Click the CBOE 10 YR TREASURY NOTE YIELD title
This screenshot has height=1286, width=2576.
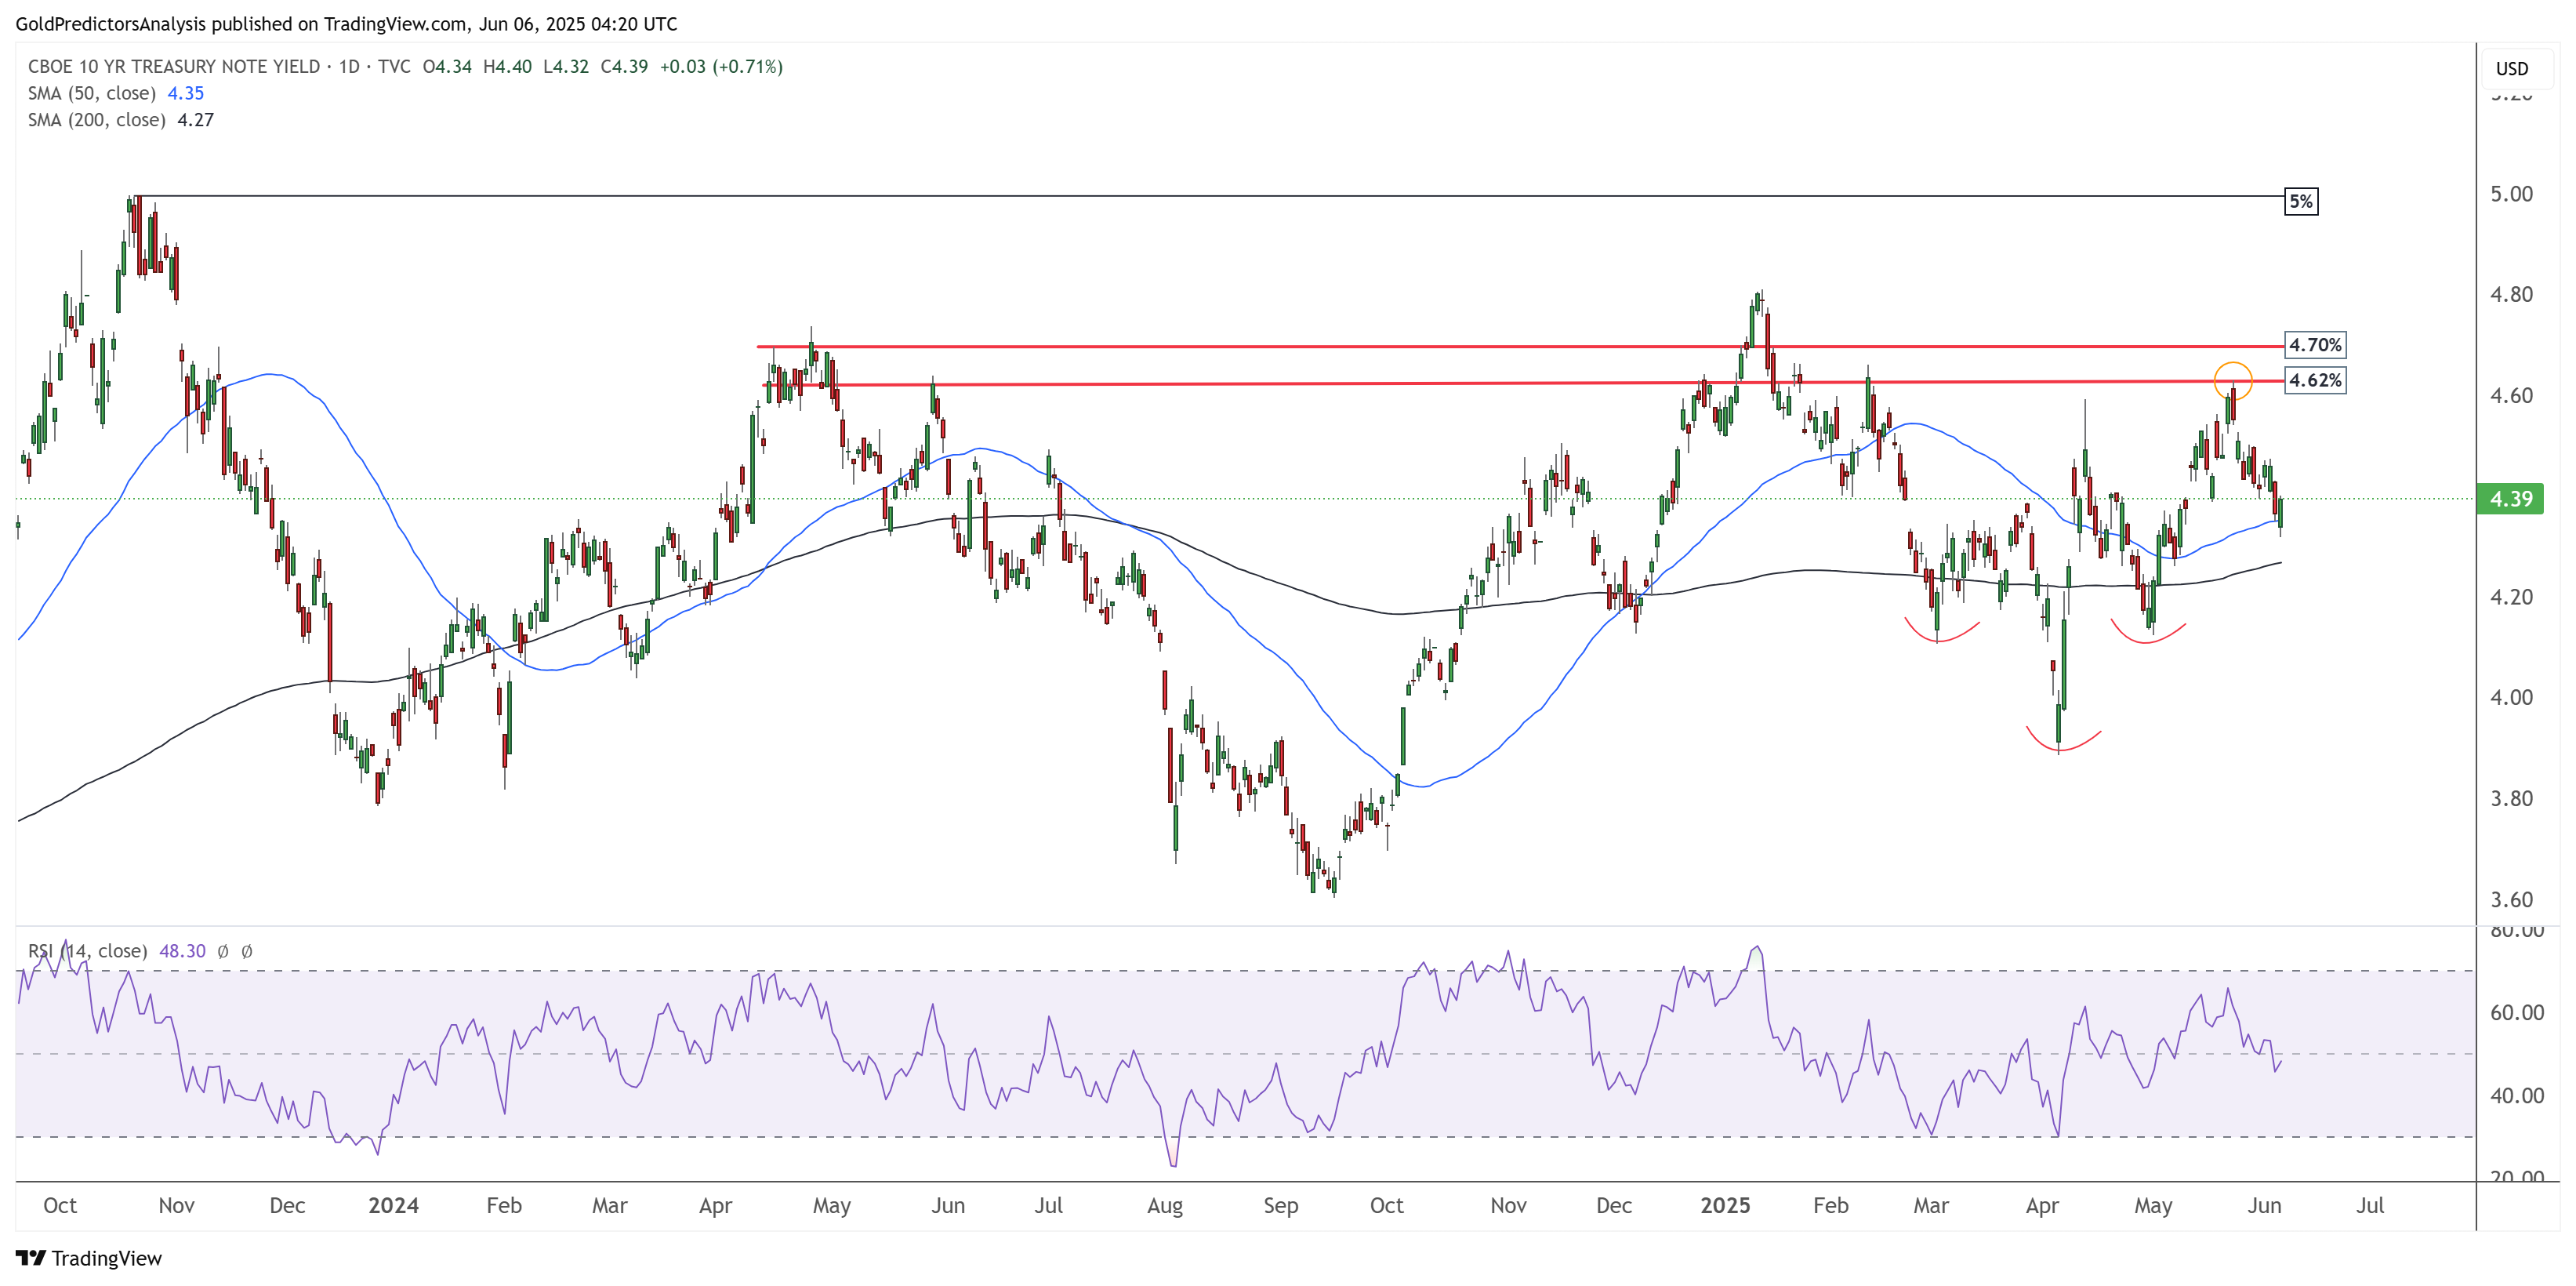point(173,66)
